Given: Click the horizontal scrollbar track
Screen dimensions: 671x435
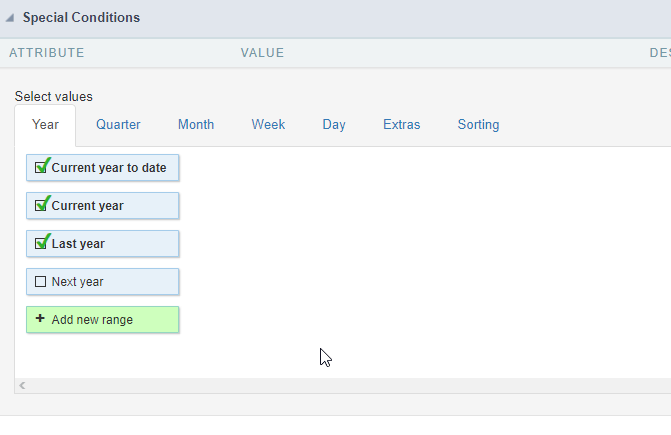Looking at the screenshot, I should click(x=340, y=385).
